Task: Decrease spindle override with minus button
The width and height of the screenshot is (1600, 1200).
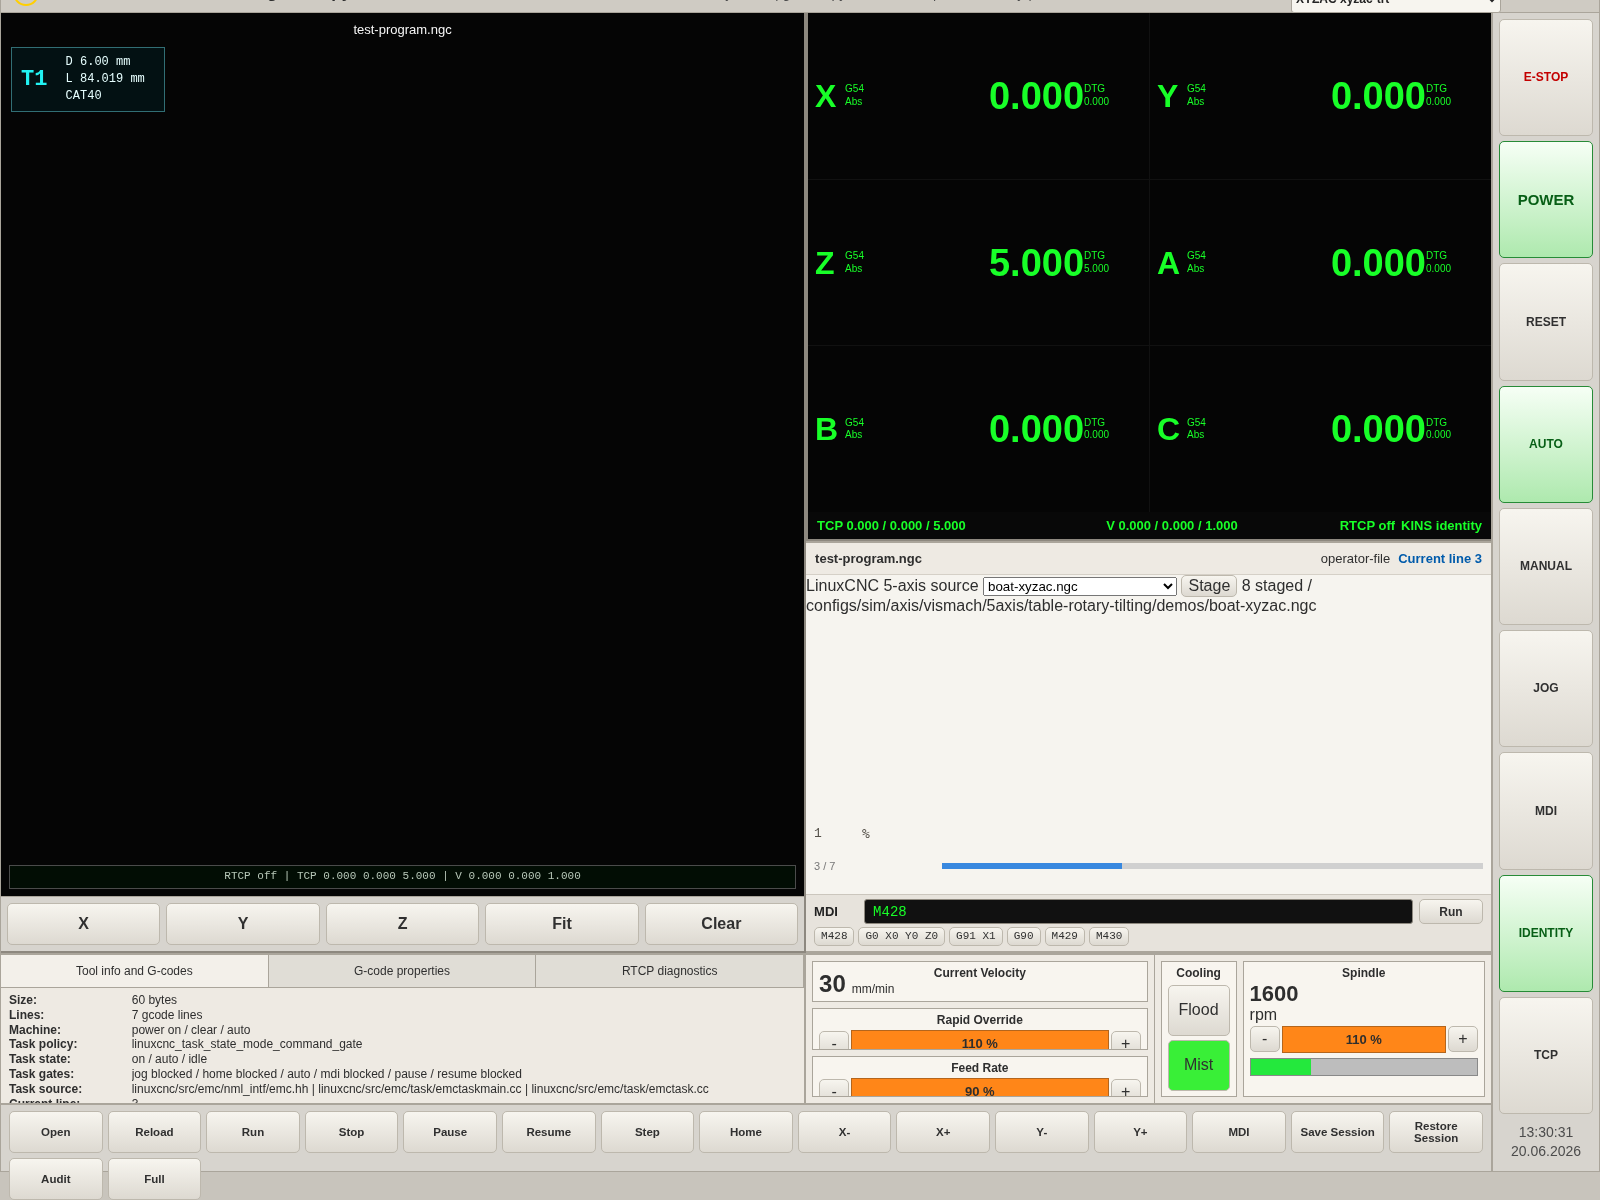Action: [x=1264, y=1039]
